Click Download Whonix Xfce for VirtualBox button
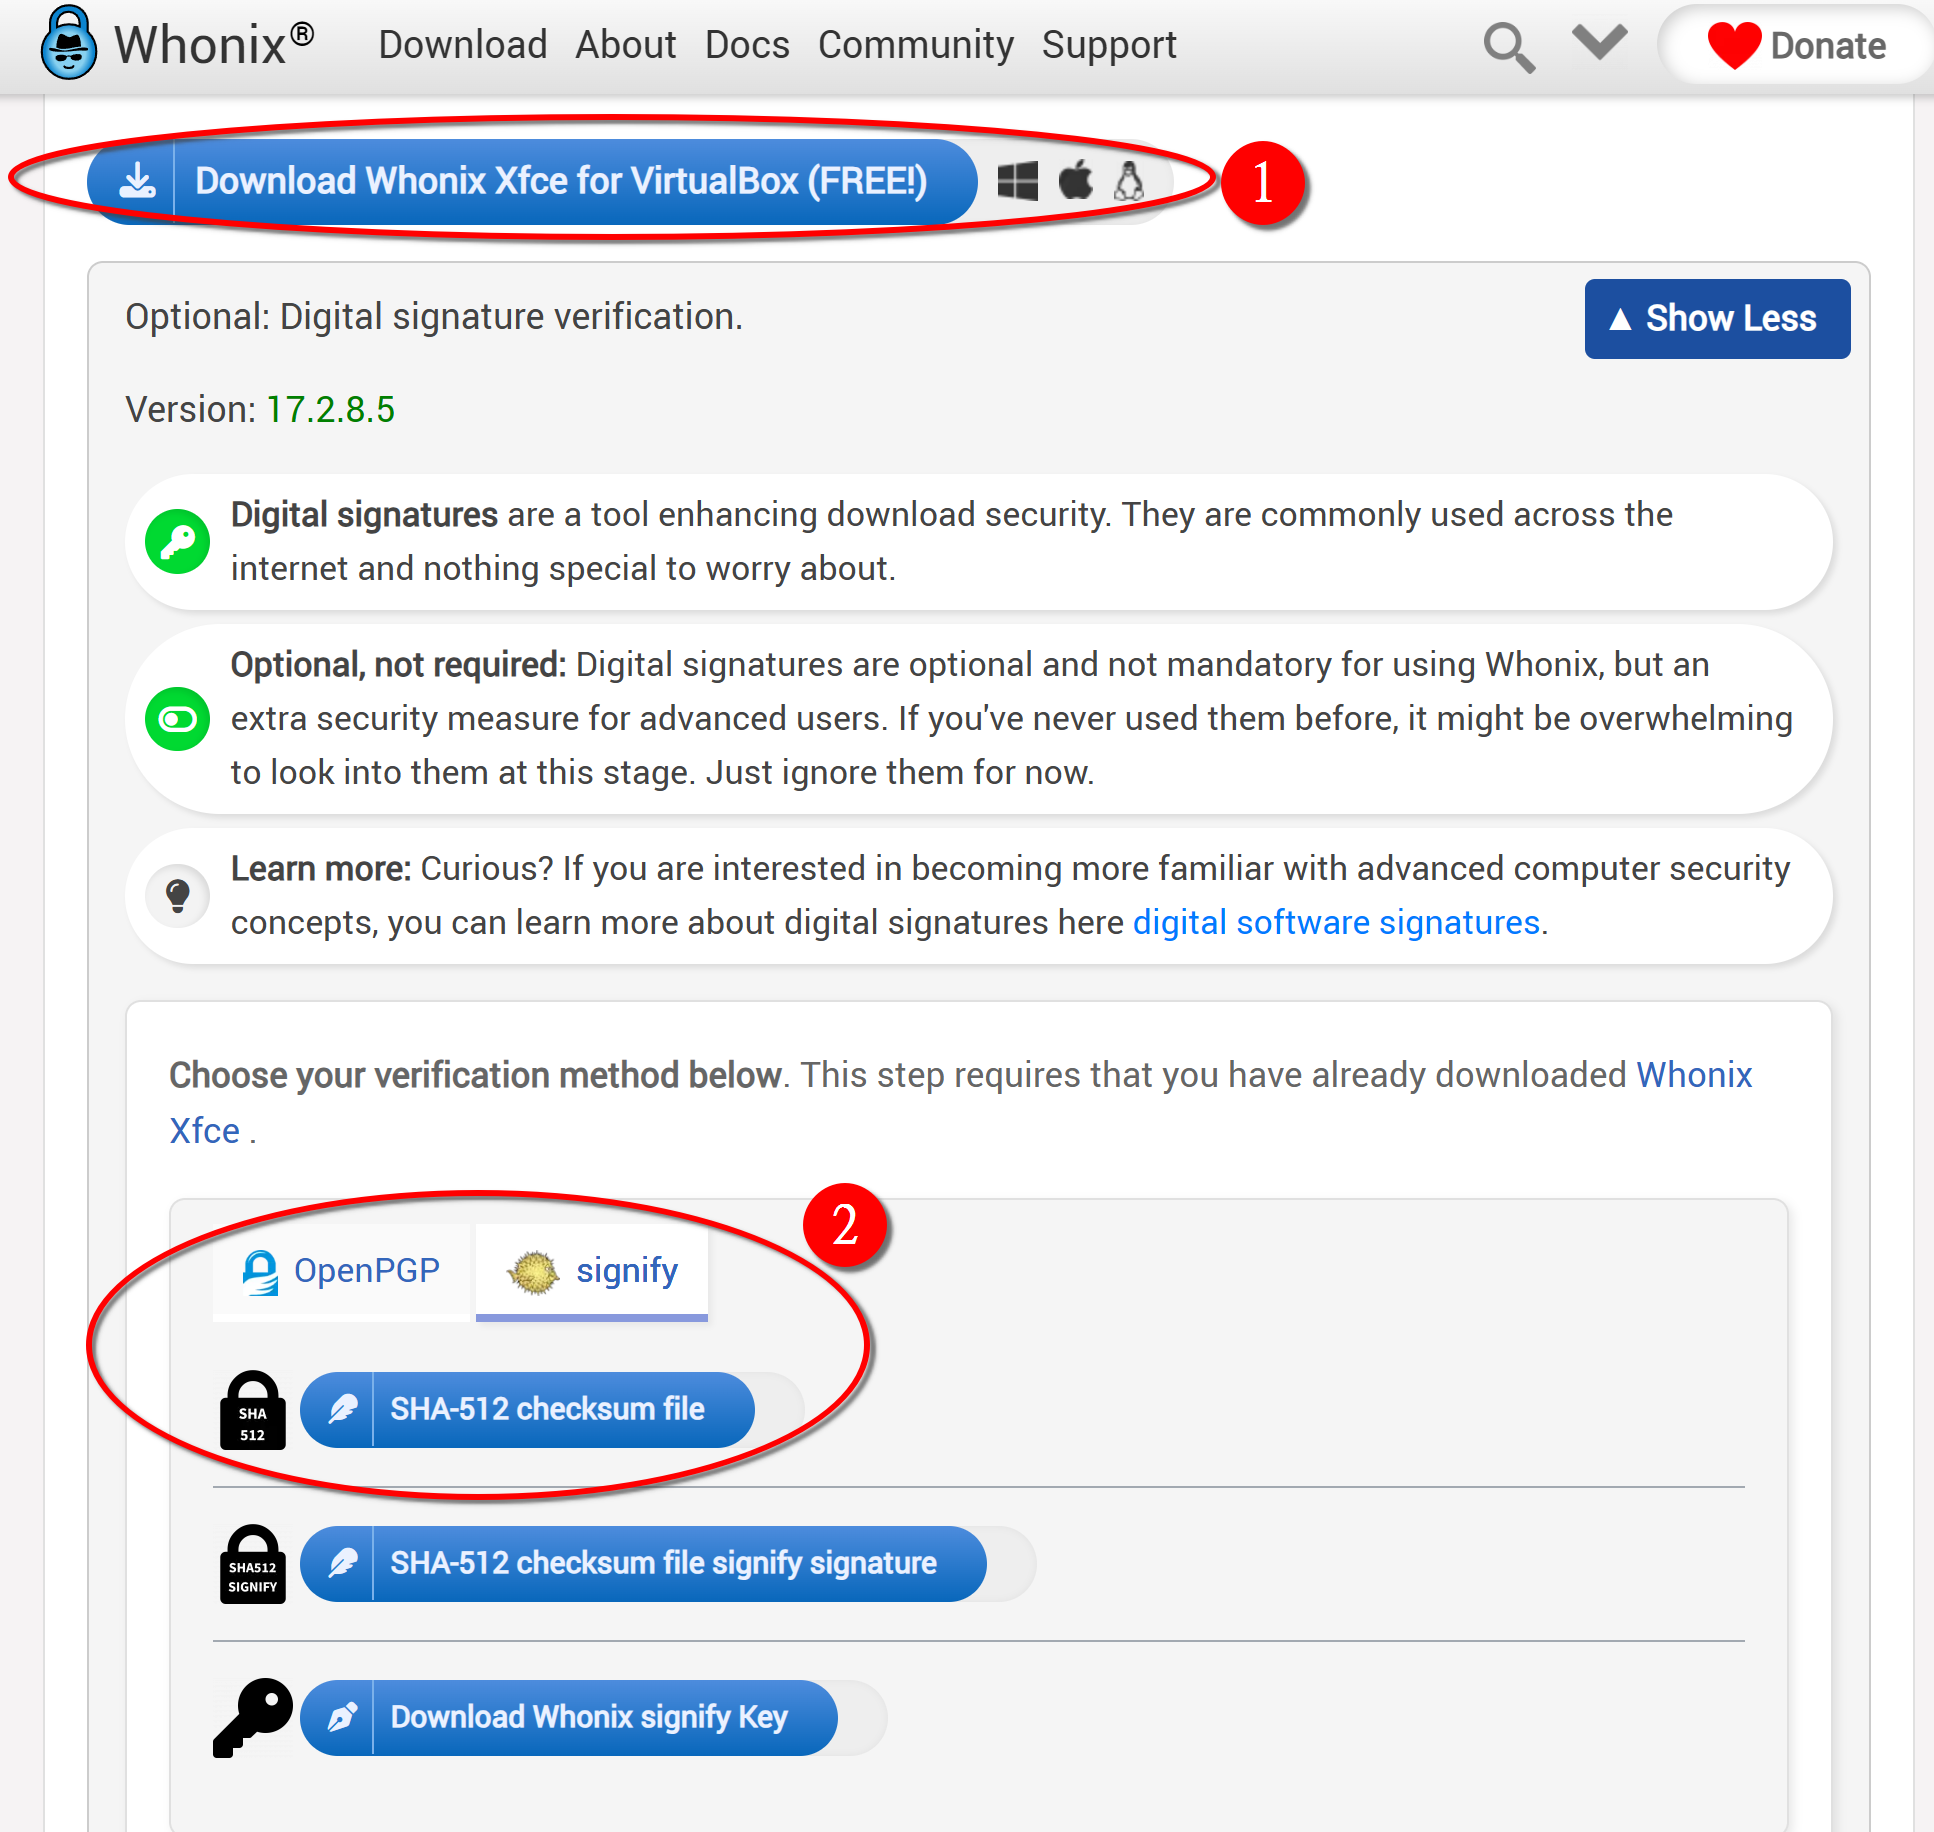 [533, 182]
